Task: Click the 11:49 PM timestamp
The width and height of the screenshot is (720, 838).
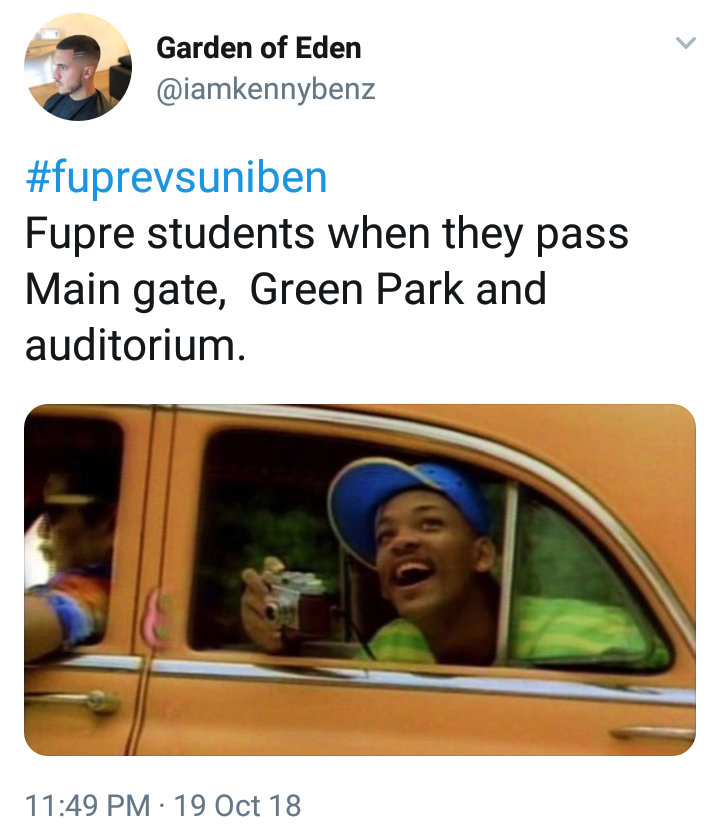Action: click(88, 805)
